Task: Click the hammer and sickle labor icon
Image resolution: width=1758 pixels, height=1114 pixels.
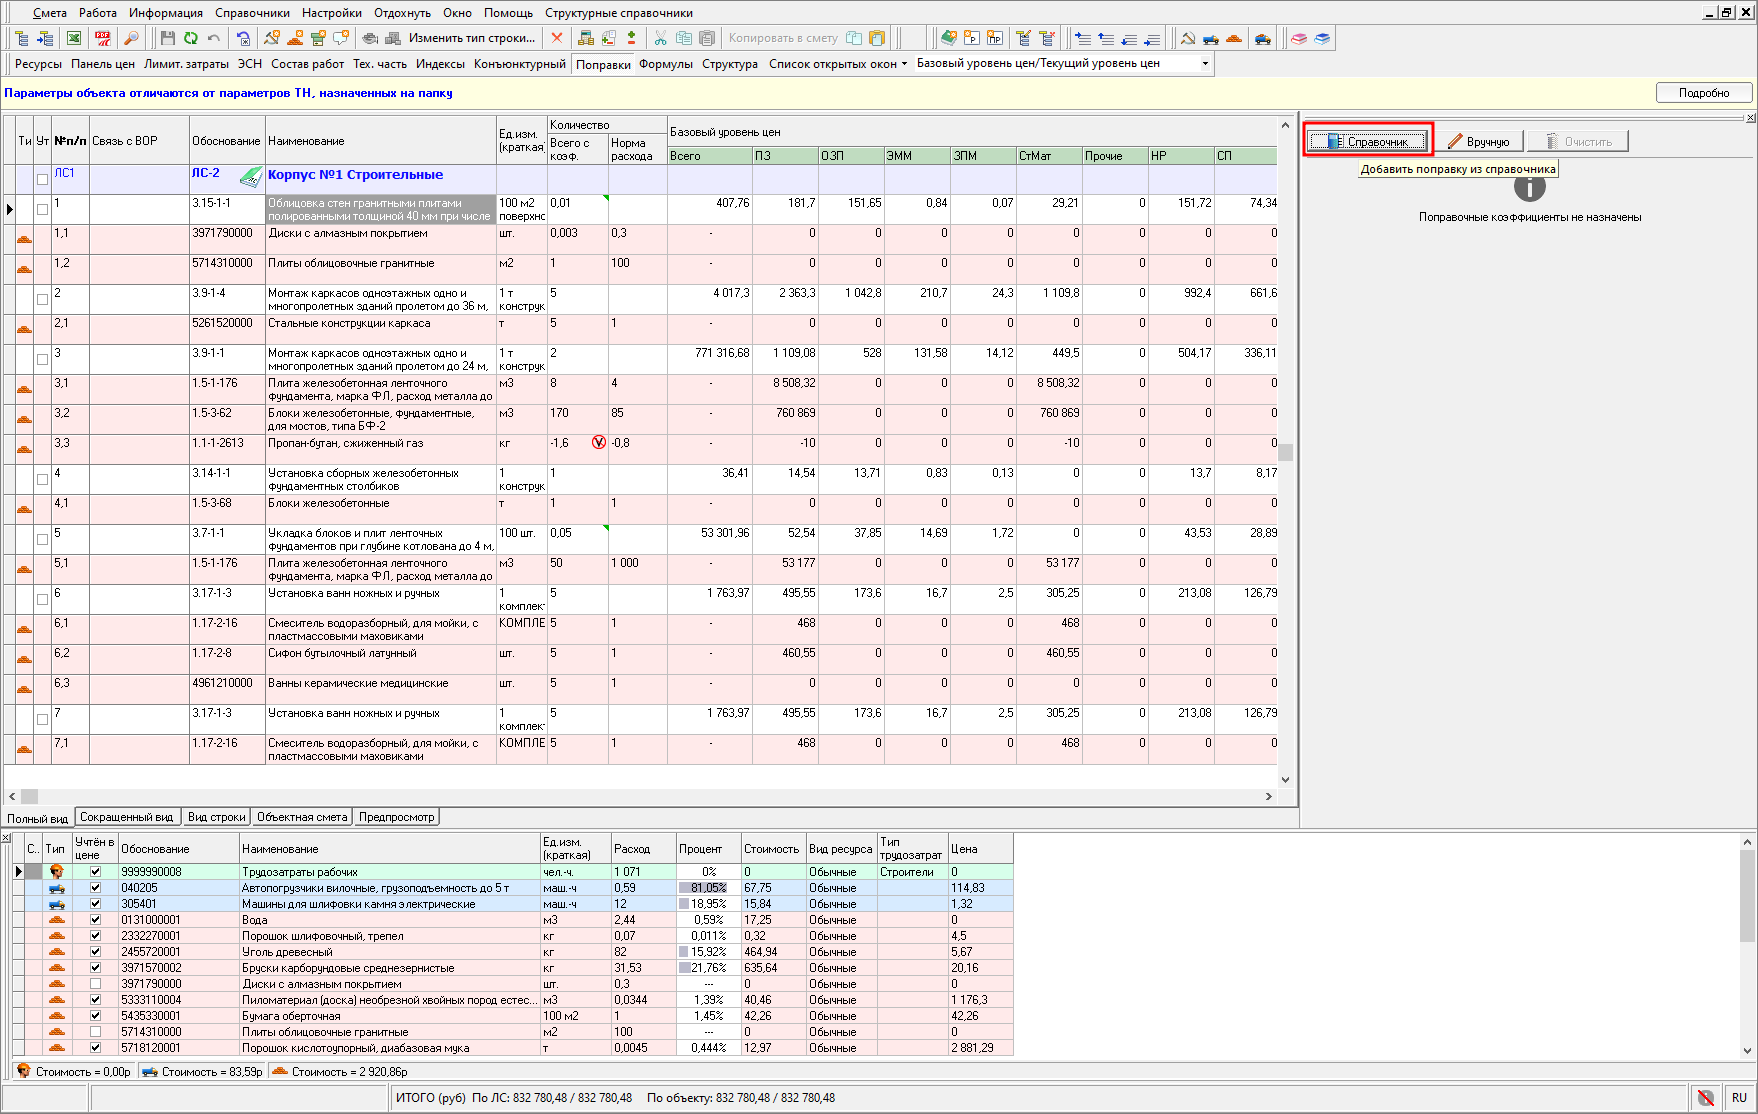Action: 1188,38
